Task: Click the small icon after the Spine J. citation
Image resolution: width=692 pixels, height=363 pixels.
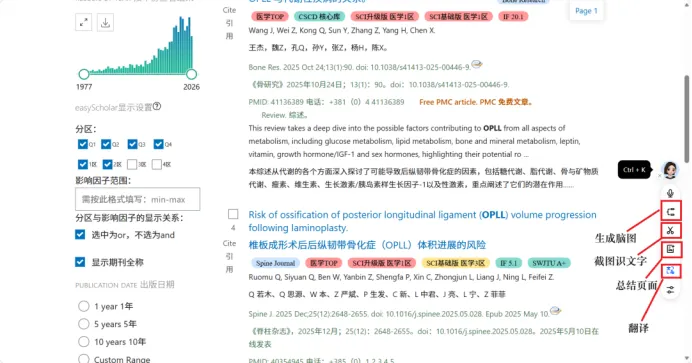Action: [x=556, y=311]
